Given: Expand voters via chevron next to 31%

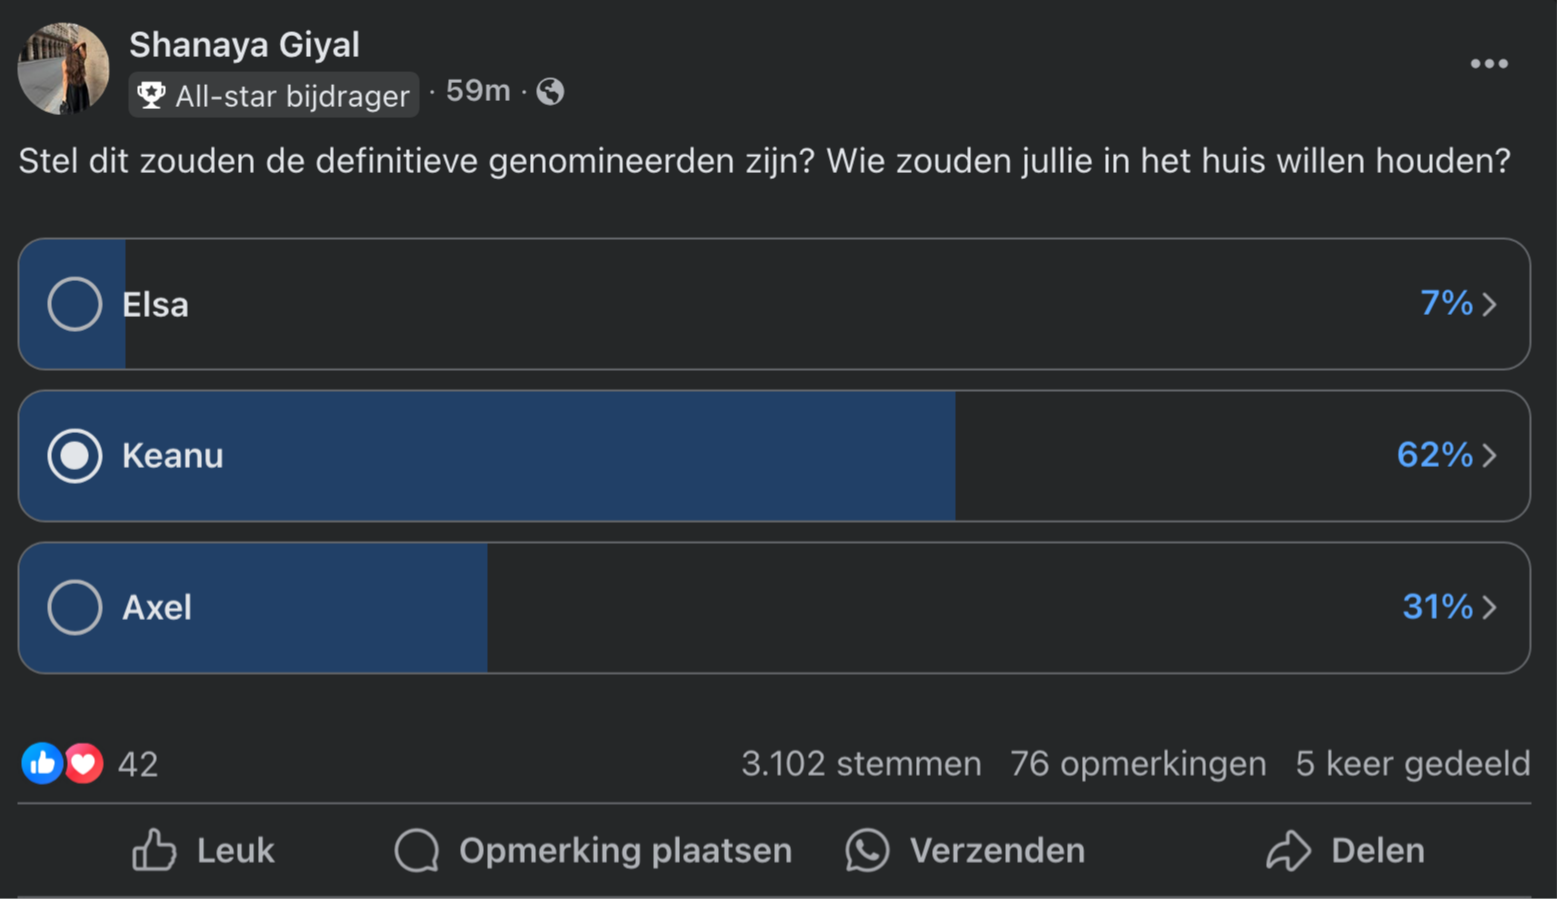Looking at the screenshot, I should [x=1489, y=607].
